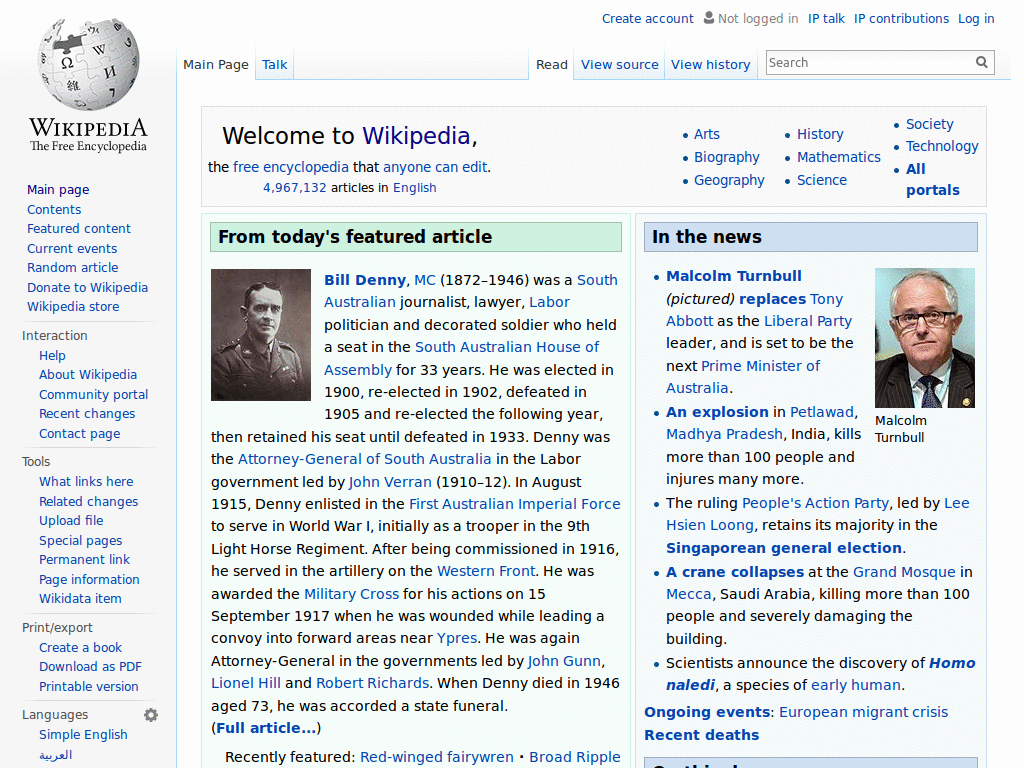Click the Create account link
Viewport: 1024px width, 768px height.
click(647, 18)
